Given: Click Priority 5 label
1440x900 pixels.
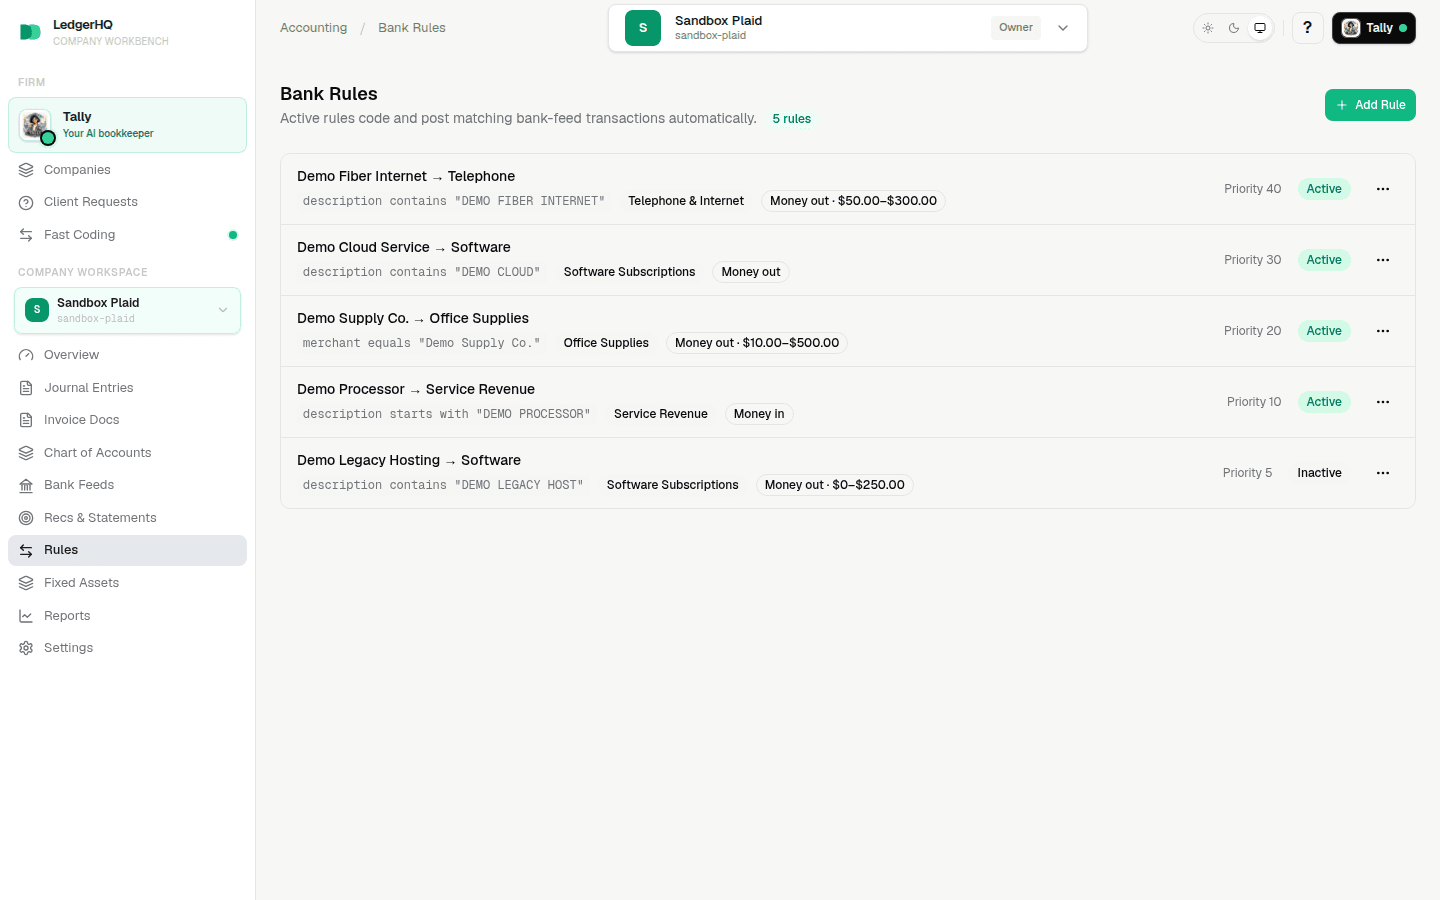Looking at the screenshot, I should 1247,473.
